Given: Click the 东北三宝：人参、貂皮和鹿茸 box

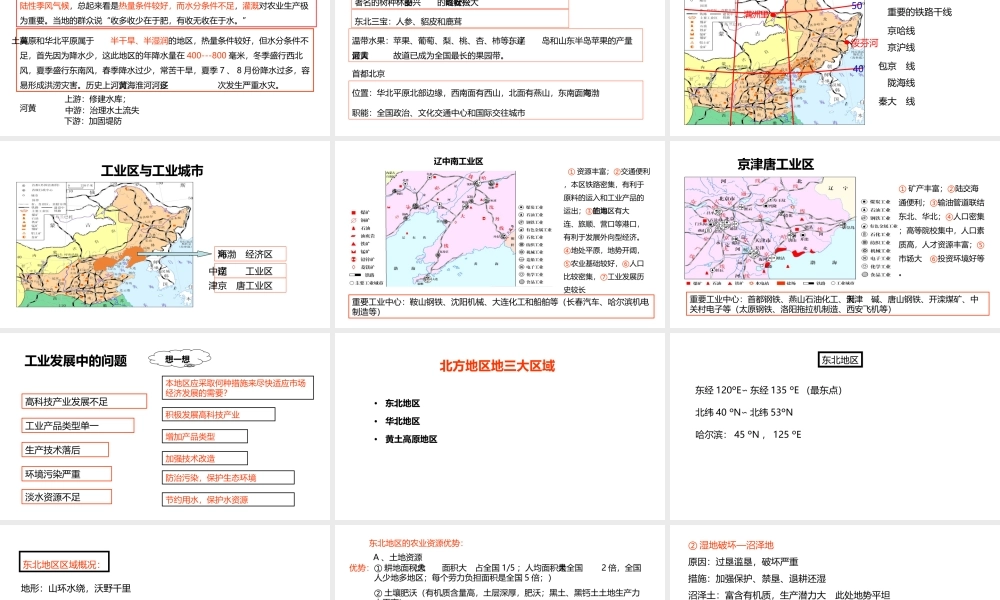Looking at the screenshot, I should pyautogui.click(x=459, y=20).
